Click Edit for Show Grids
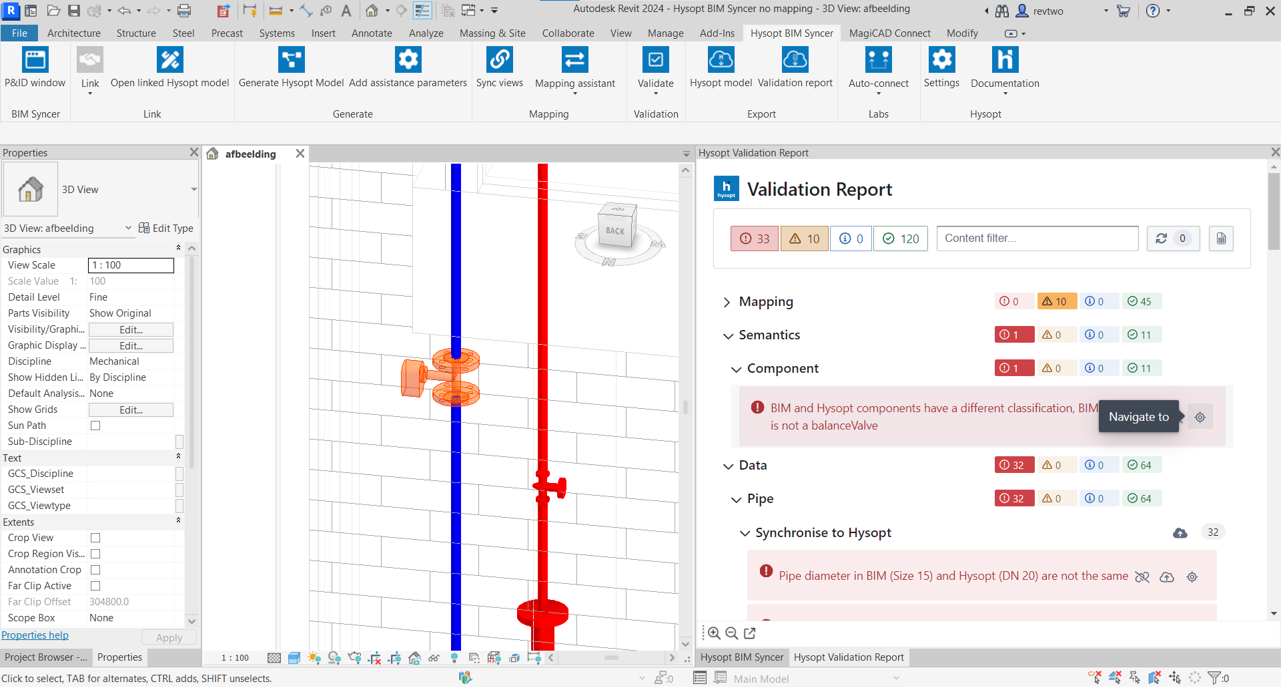Screen dimensions: 1281x687 (x=131, y=410)
